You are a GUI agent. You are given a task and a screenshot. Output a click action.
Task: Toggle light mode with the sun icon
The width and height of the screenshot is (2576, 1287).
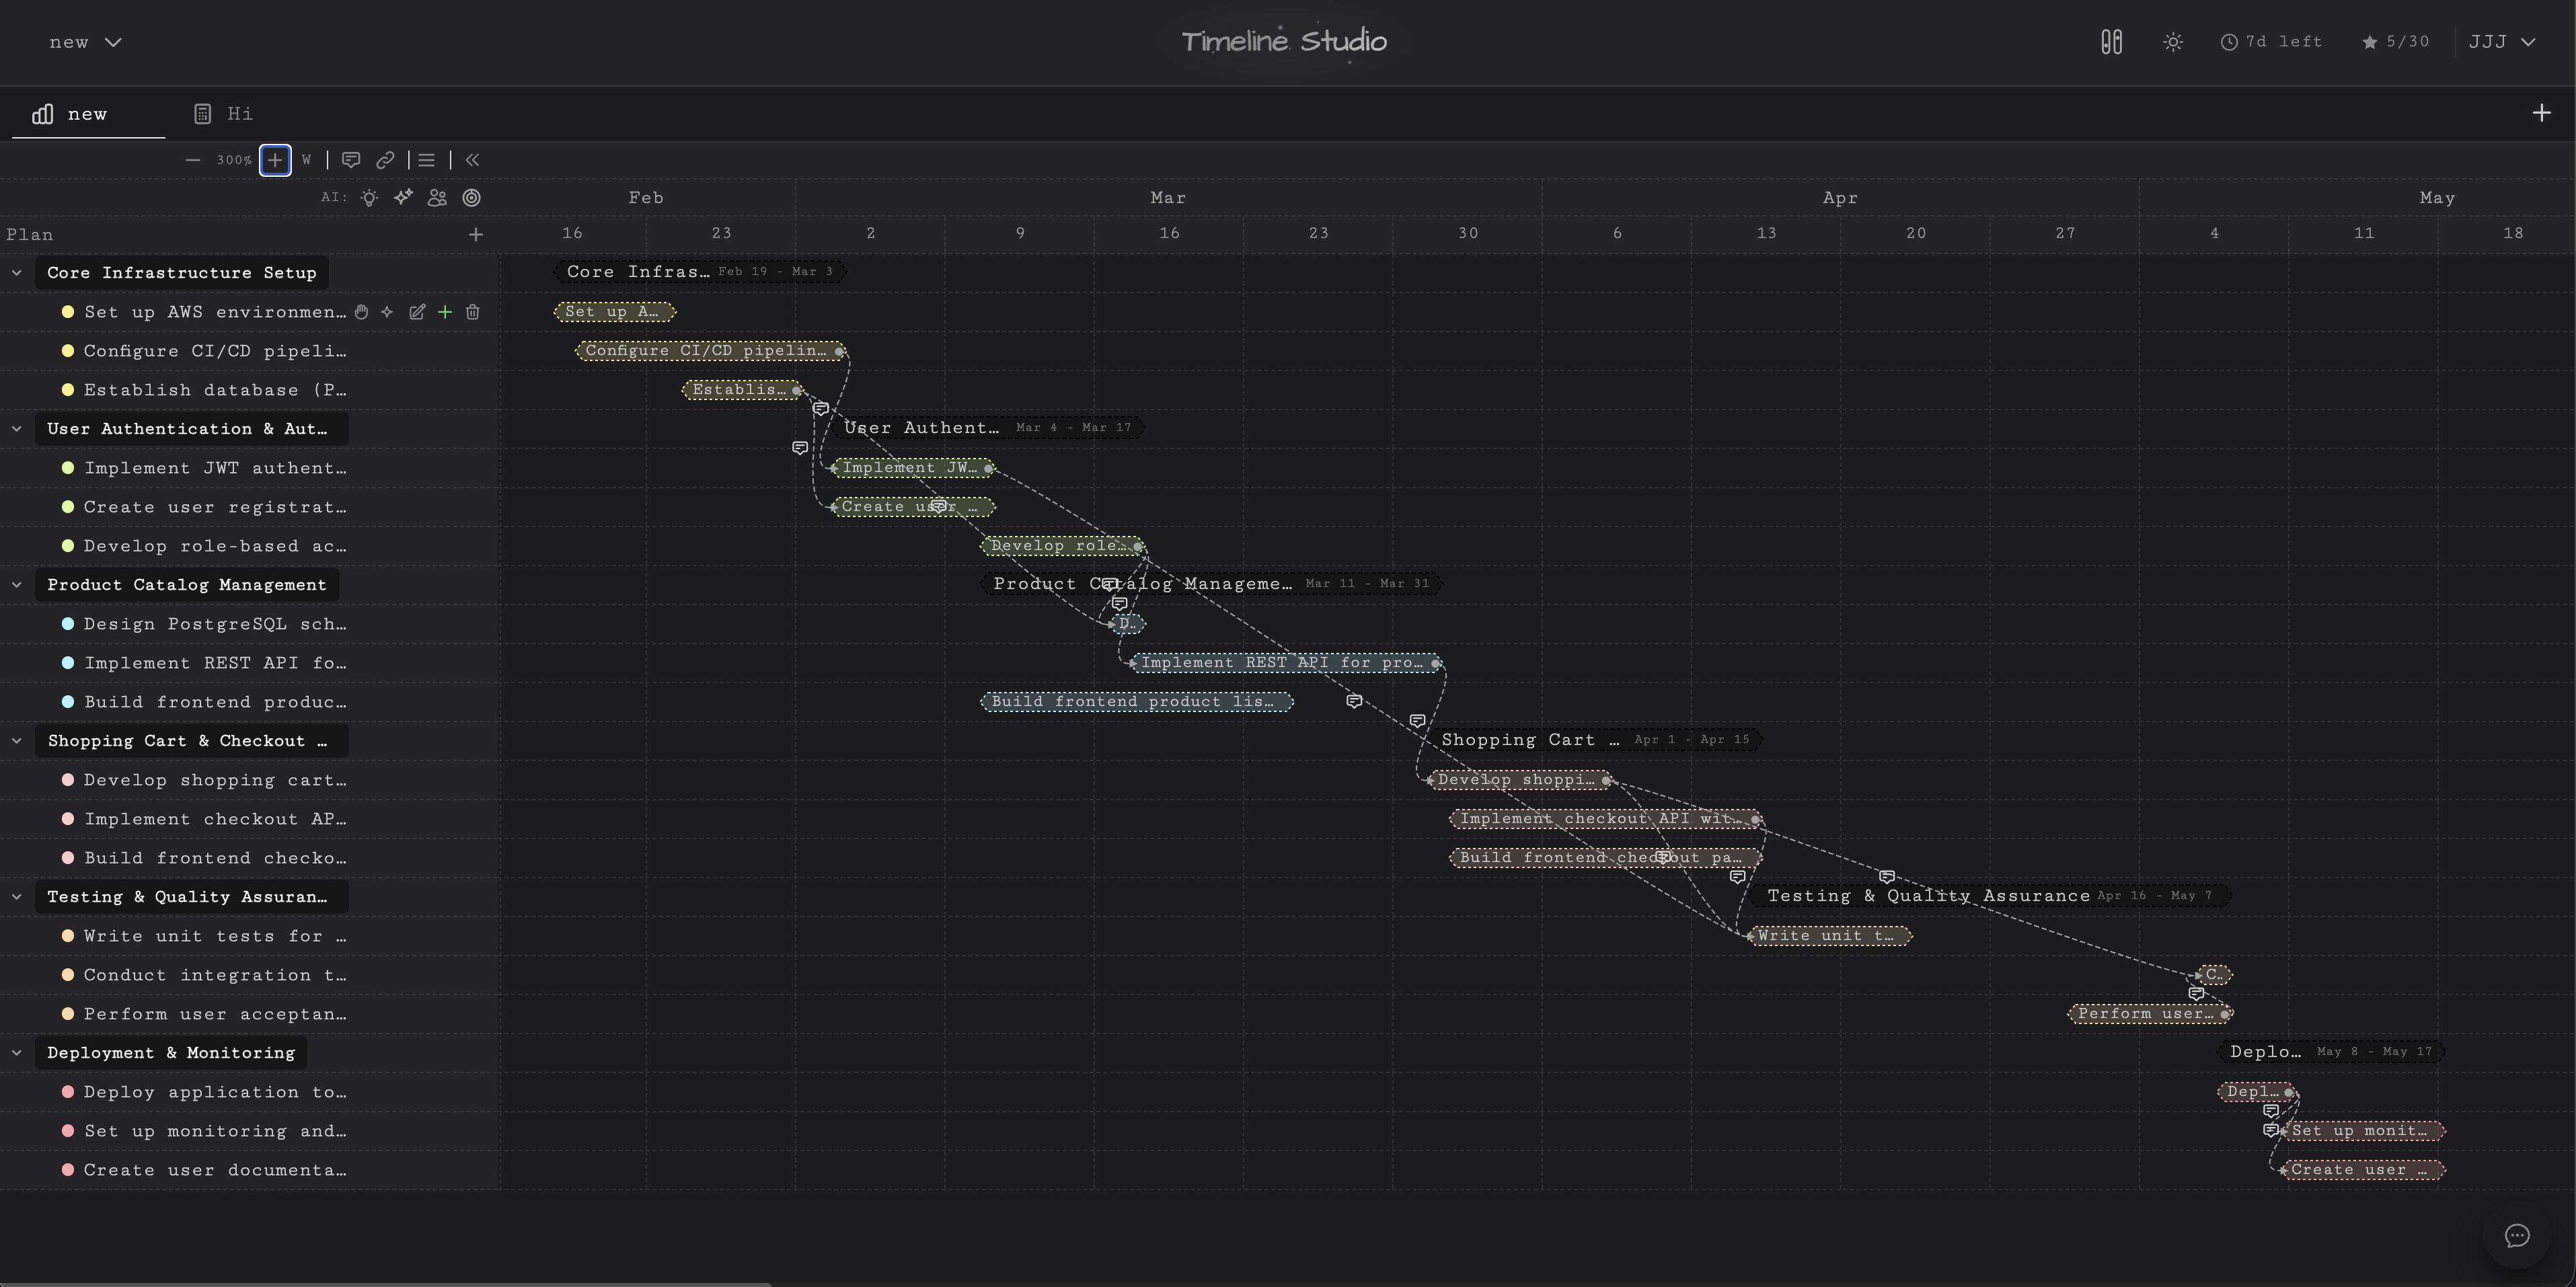coord(2173,42)
